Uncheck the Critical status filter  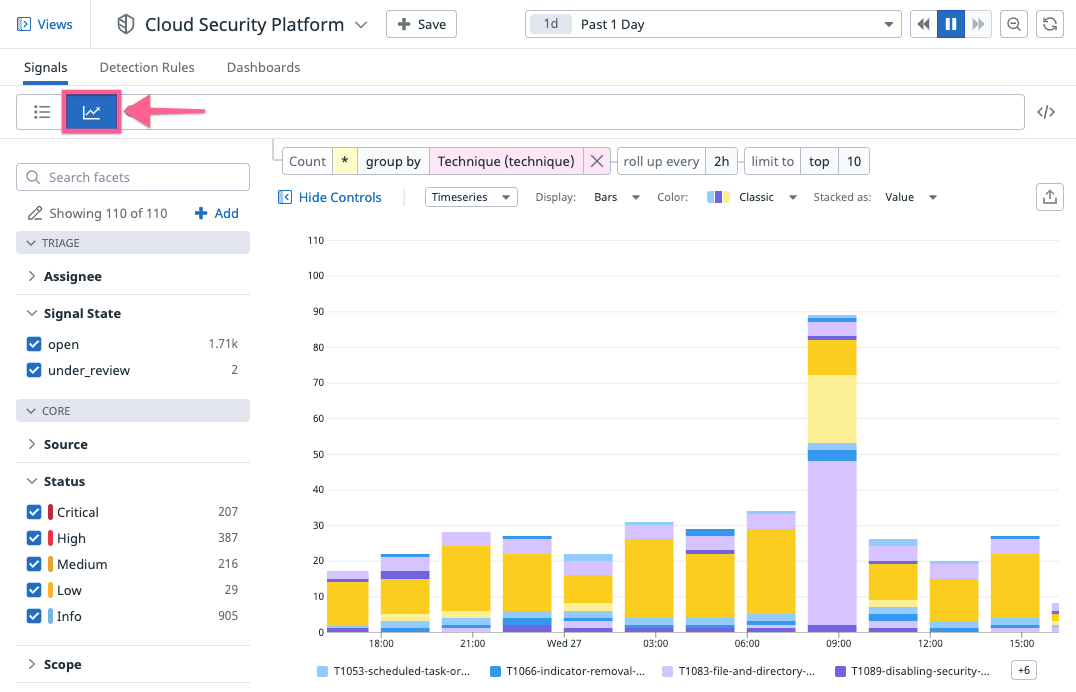tap(34, 512)
